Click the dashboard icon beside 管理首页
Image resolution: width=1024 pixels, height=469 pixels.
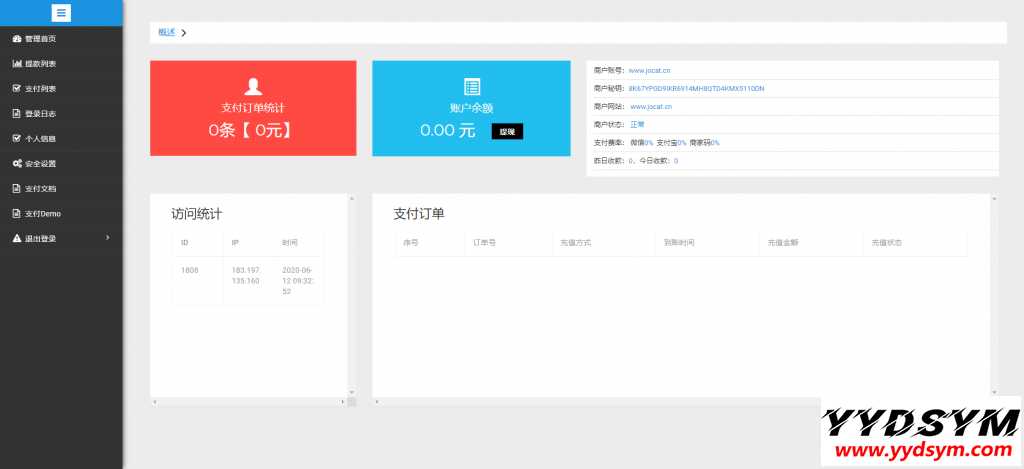[16, 39]
